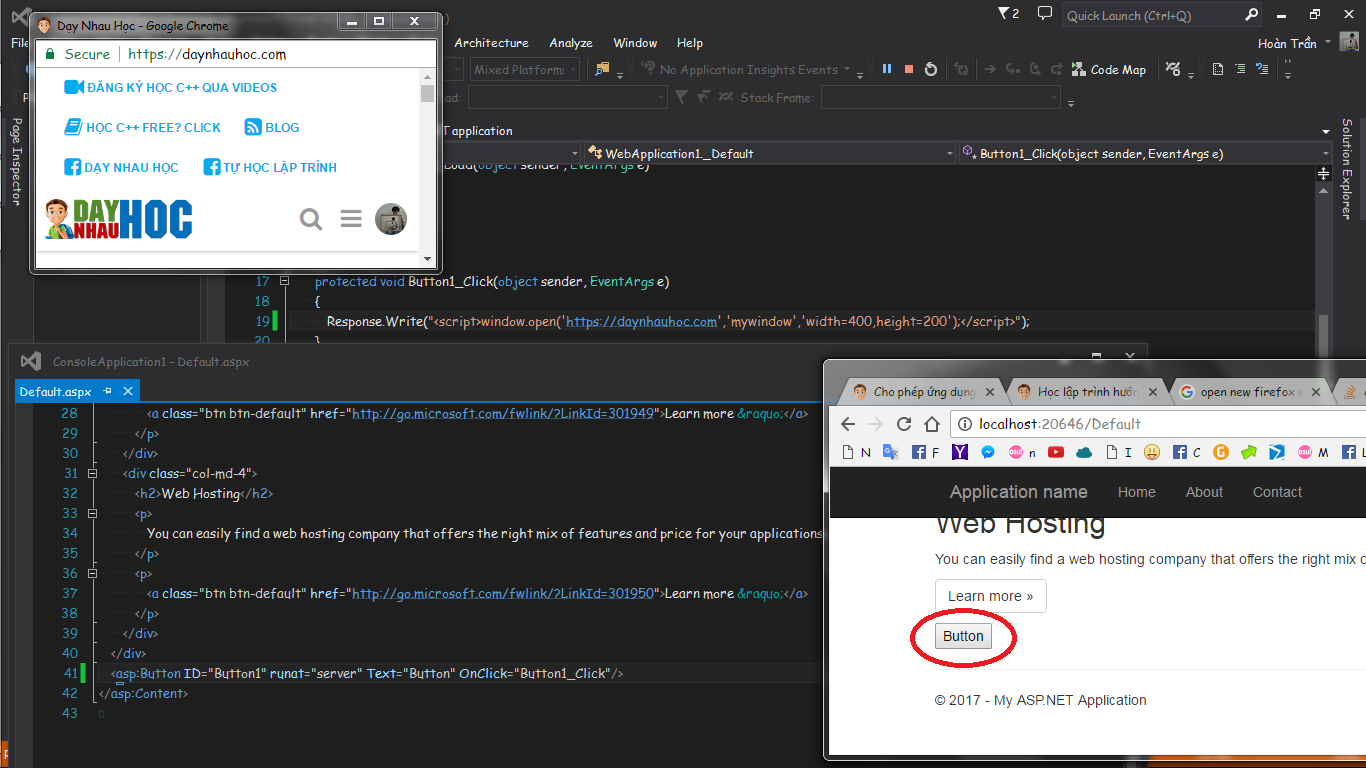
Task: Click the feedback speech bubble icon
Action: click(1045, 14)
